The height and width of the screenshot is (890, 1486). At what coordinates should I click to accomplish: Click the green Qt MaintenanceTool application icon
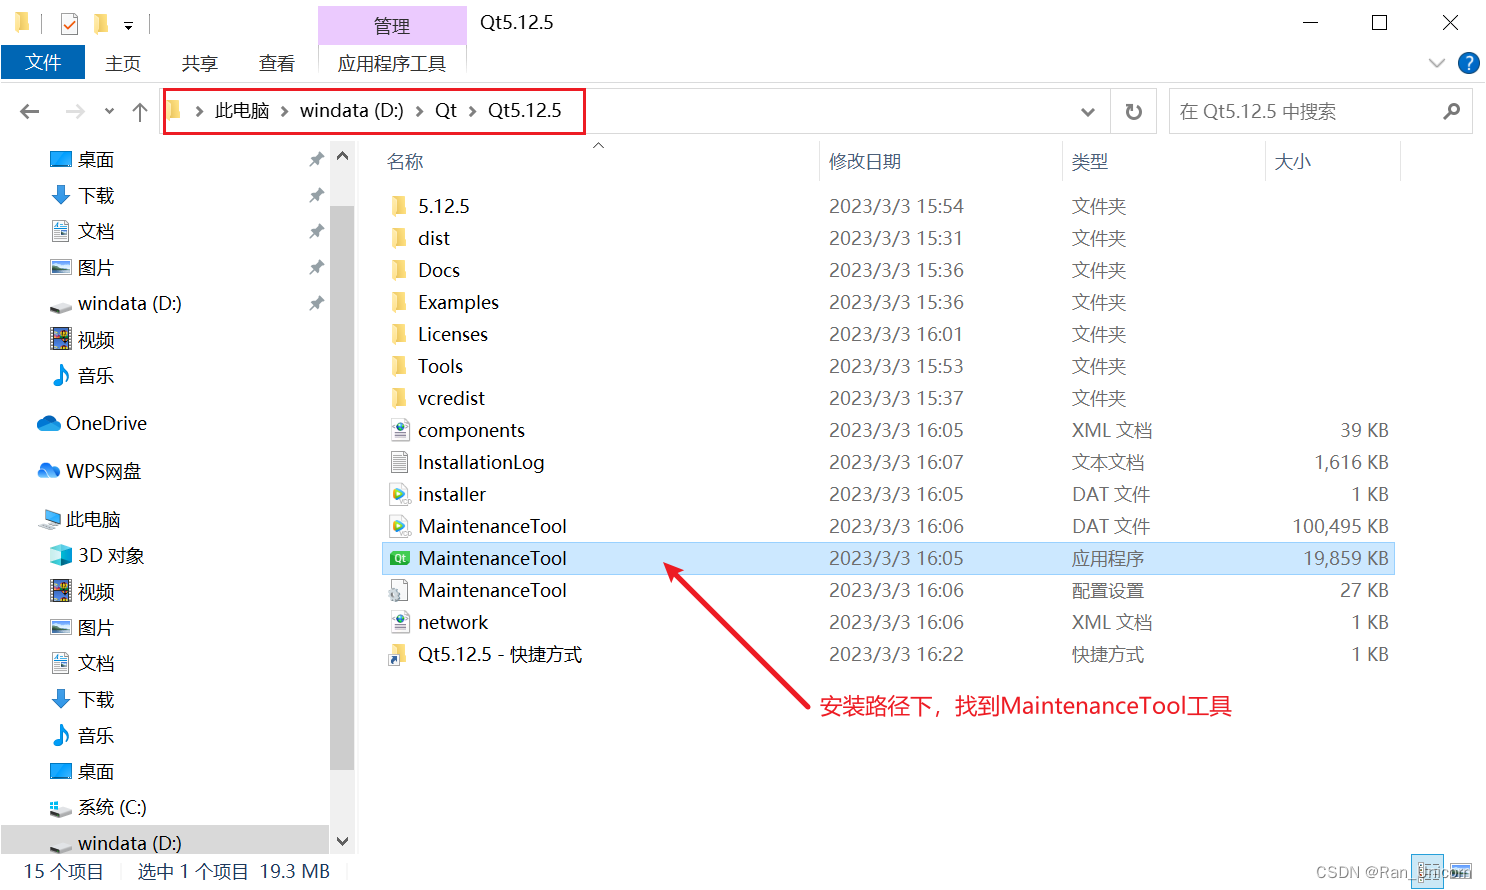click(x=400, y=558)
